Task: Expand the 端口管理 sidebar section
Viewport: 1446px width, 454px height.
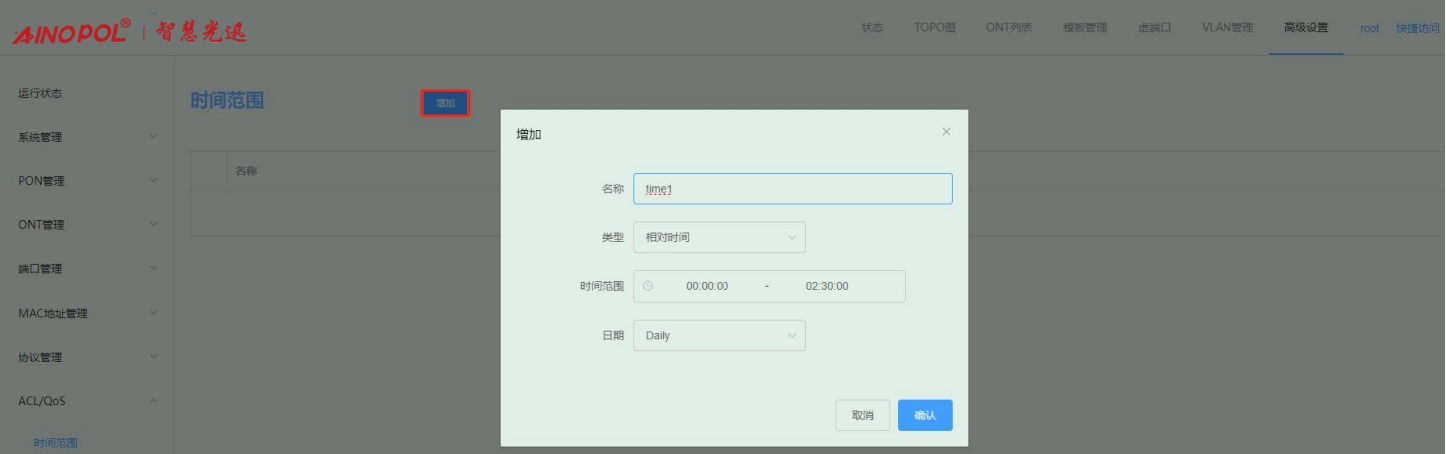Action: tap(86, 269)
